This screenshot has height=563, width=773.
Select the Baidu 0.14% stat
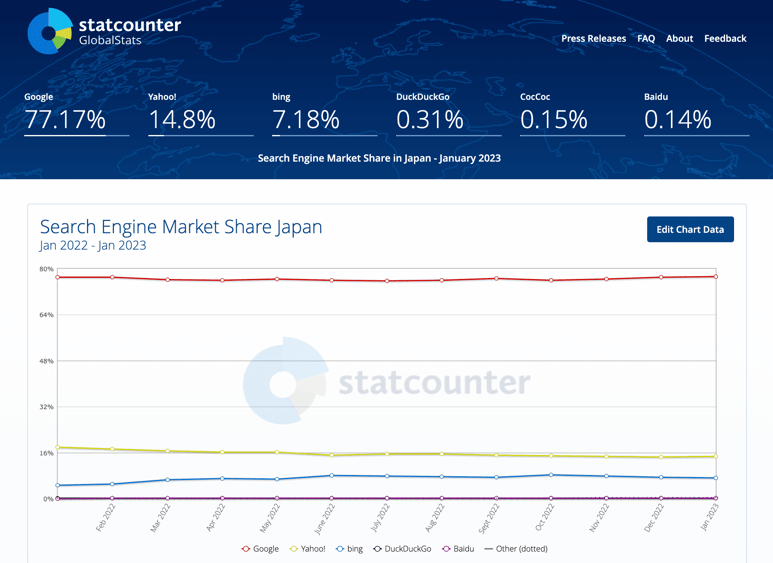coord(697,114)
